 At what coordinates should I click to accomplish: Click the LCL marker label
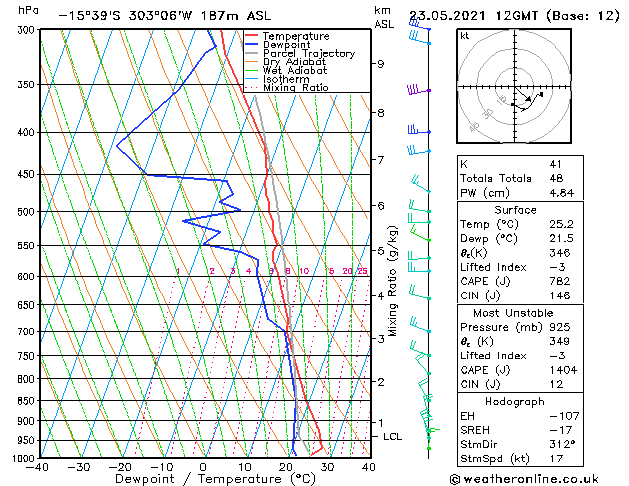tap(392, 437)
